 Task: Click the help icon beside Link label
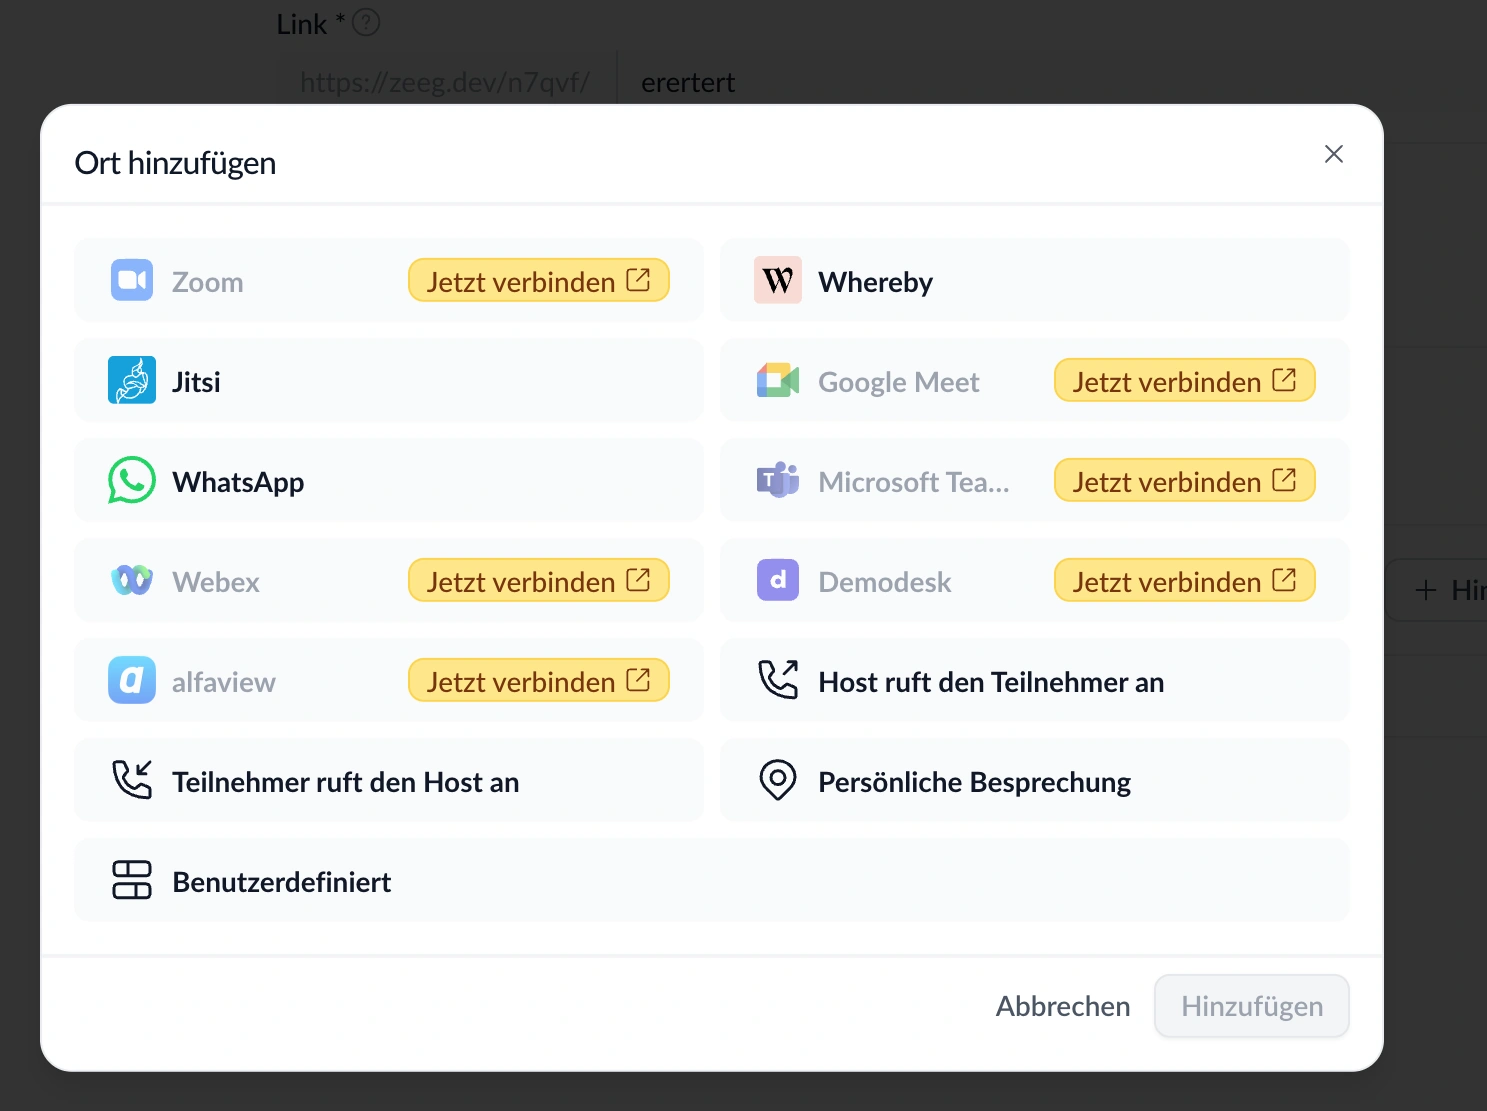[366, 22]
